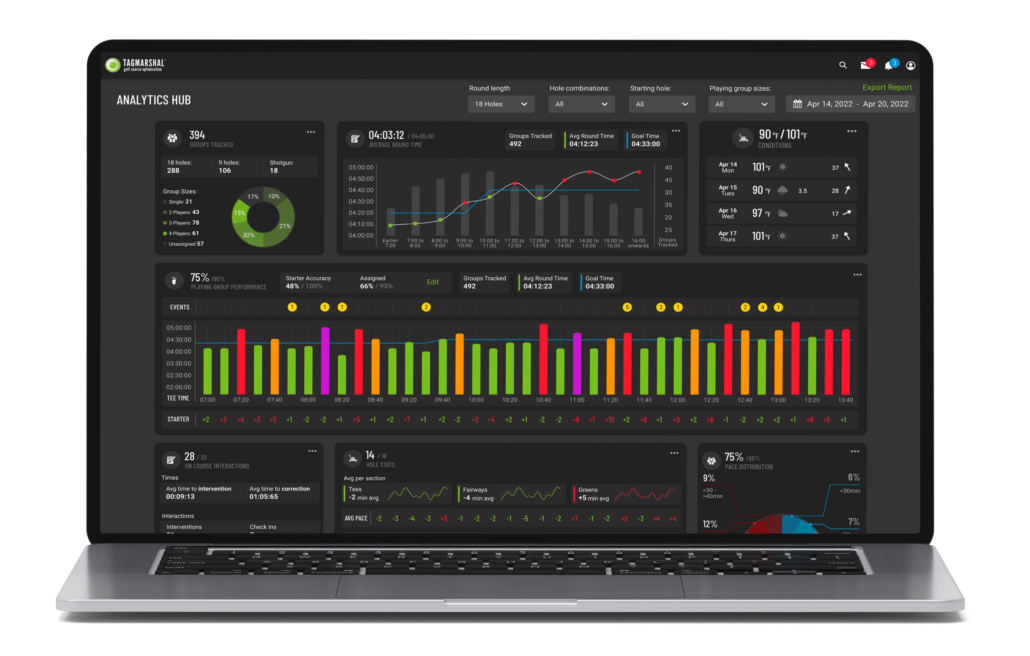This screenshot has height=656, width=1030.
Task: Click the Groups Tracked panel icon
Action: click(171, 137)
